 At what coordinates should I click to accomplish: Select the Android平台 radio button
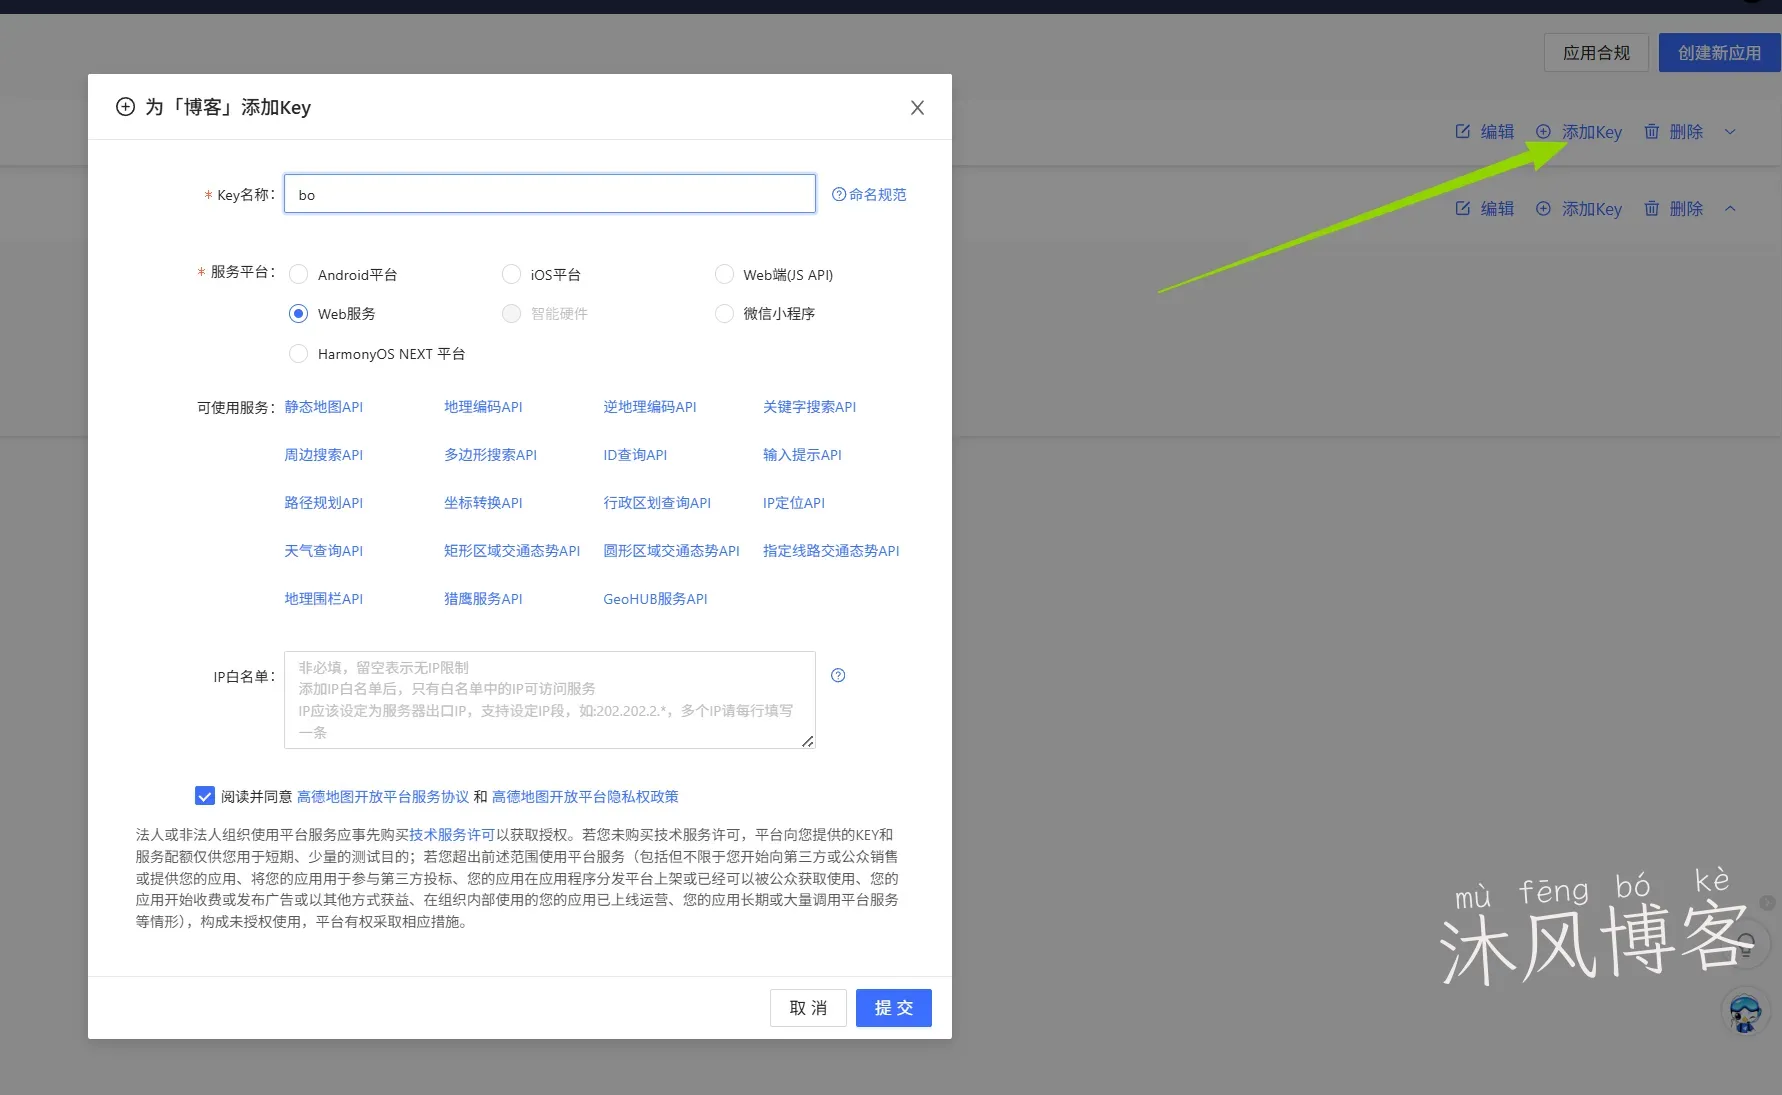click(x=298, y=274)
